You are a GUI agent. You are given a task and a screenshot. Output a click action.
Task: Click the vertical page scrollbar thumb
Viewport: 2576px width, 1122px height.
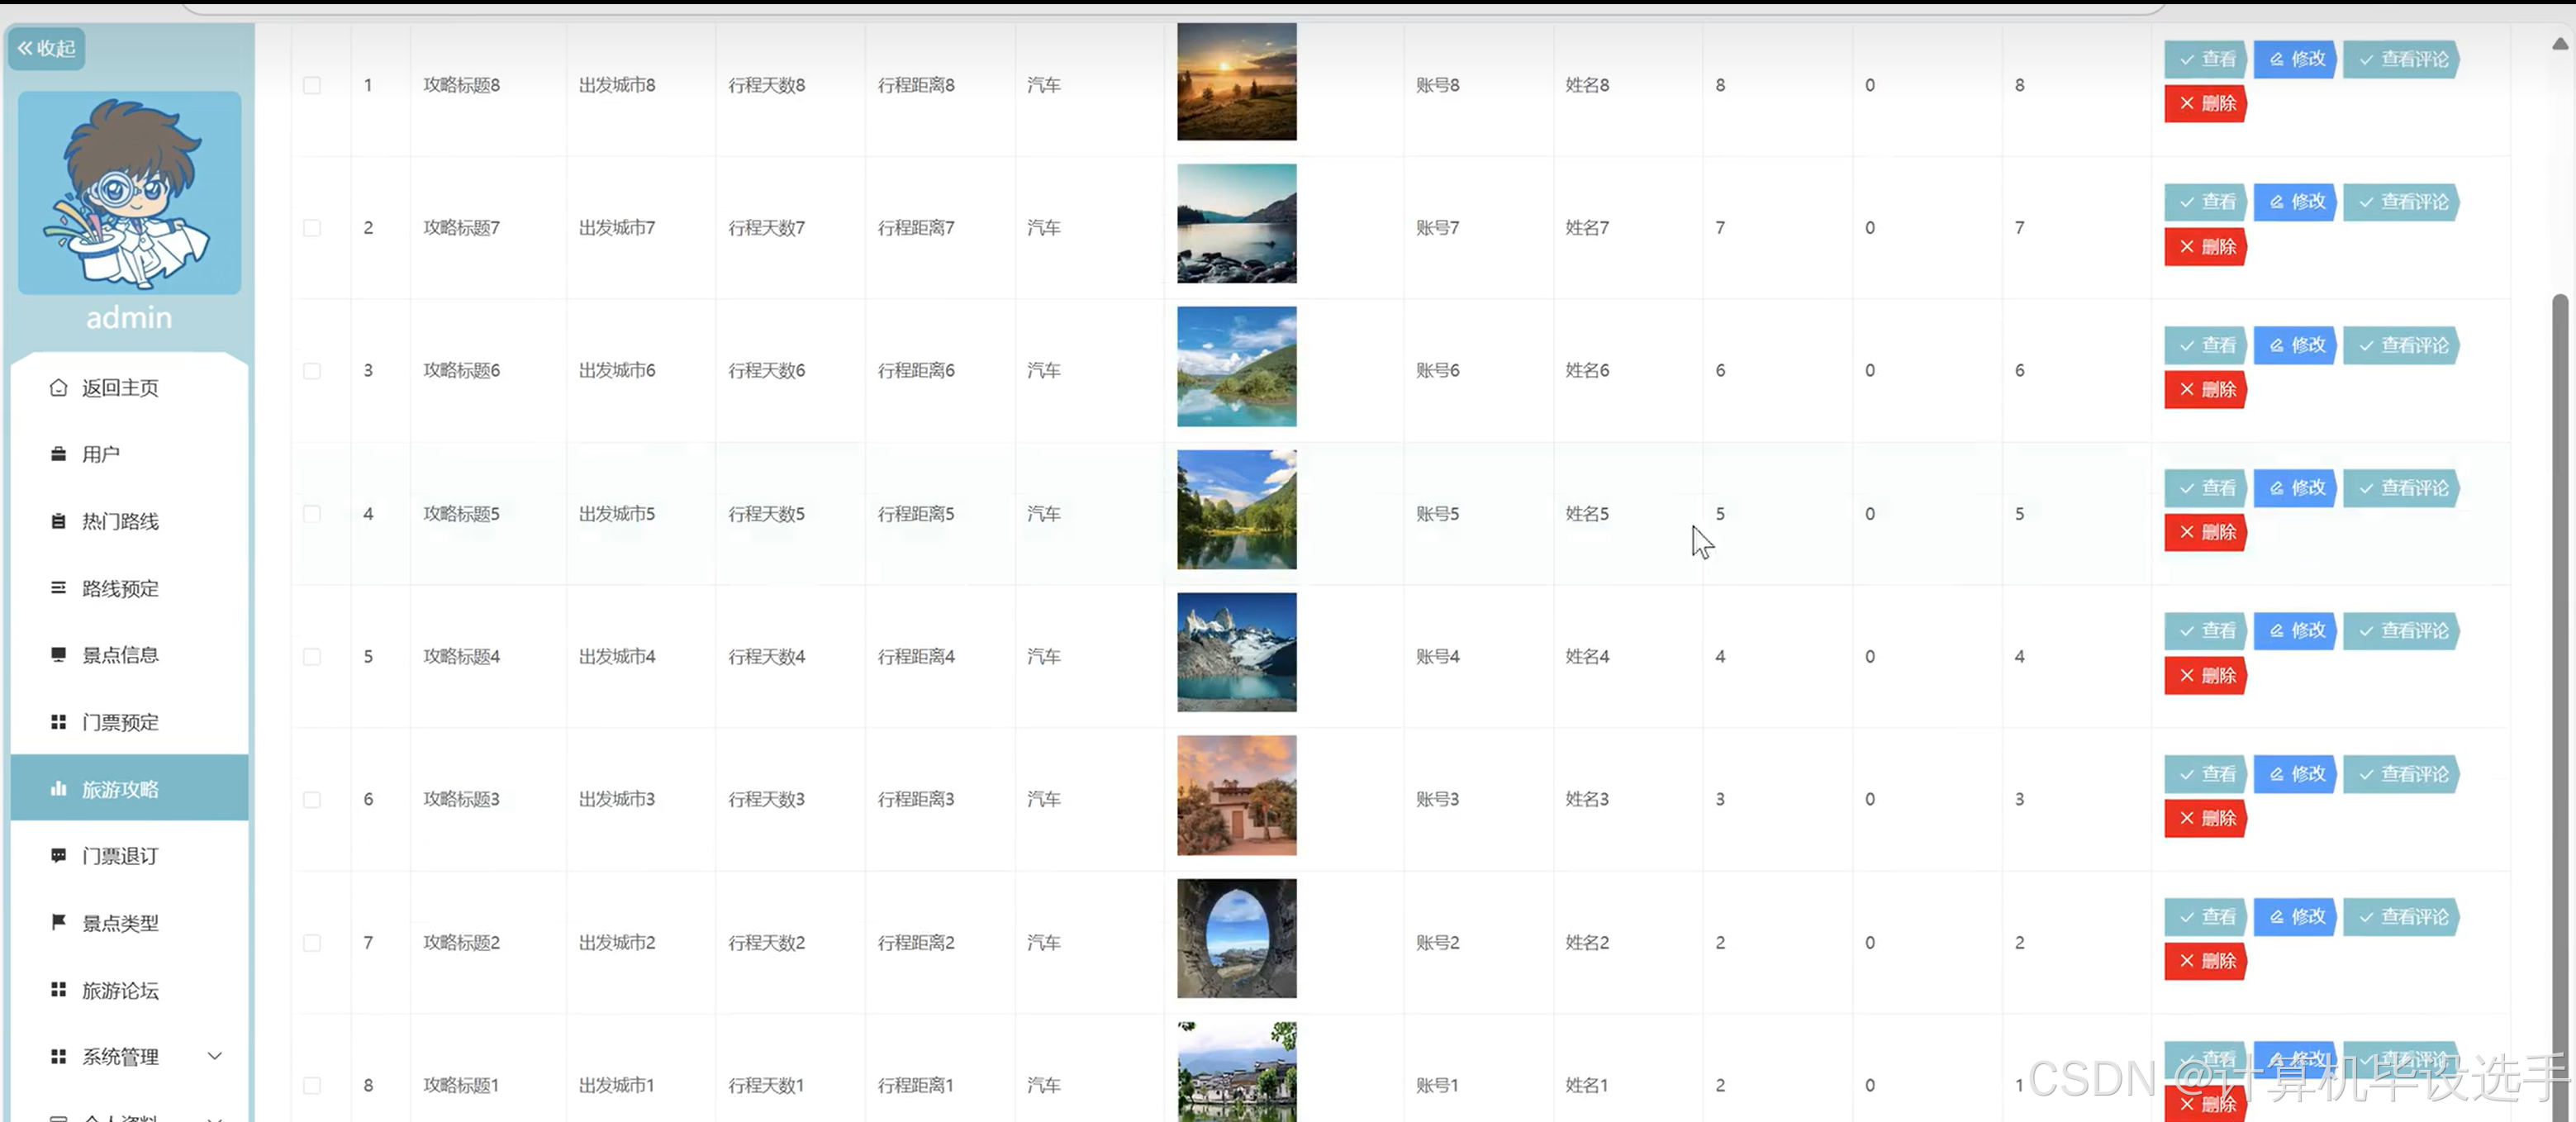click(2559, 700)
